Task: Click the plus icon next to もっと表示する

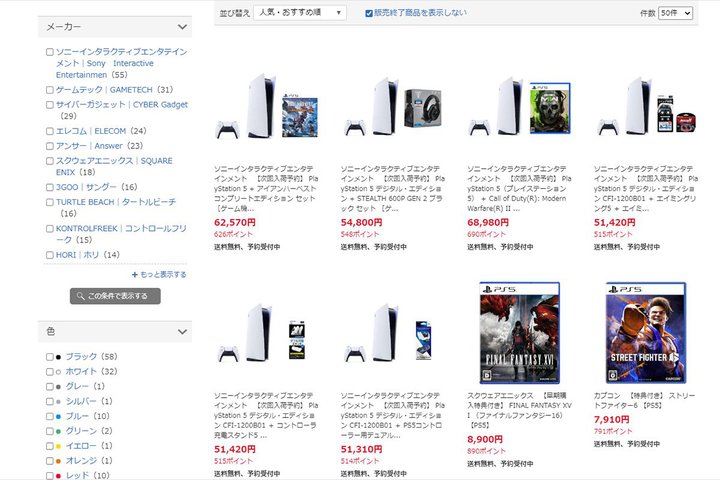Action: [x=135, y=275]
